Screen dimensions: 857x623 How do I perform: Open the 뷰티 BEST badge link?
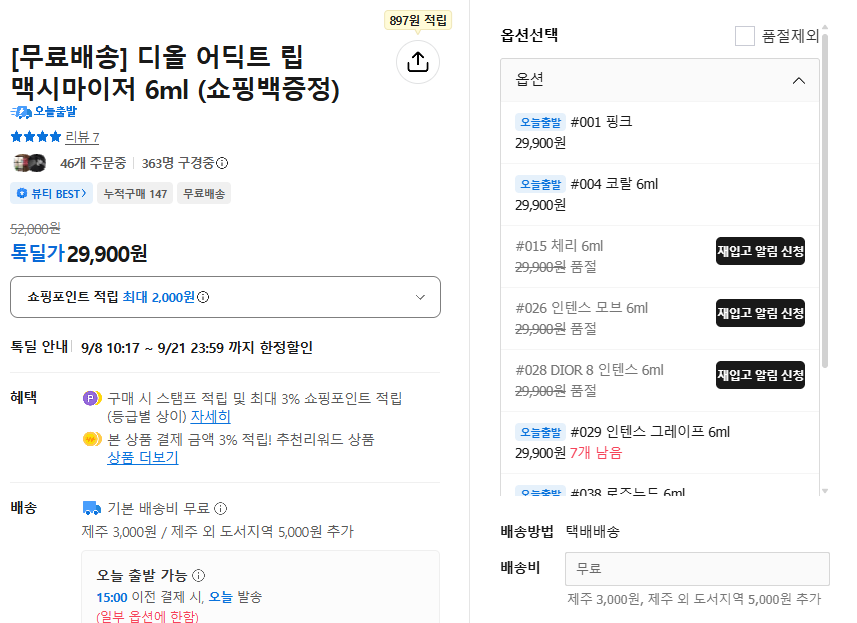click(51, 193)
